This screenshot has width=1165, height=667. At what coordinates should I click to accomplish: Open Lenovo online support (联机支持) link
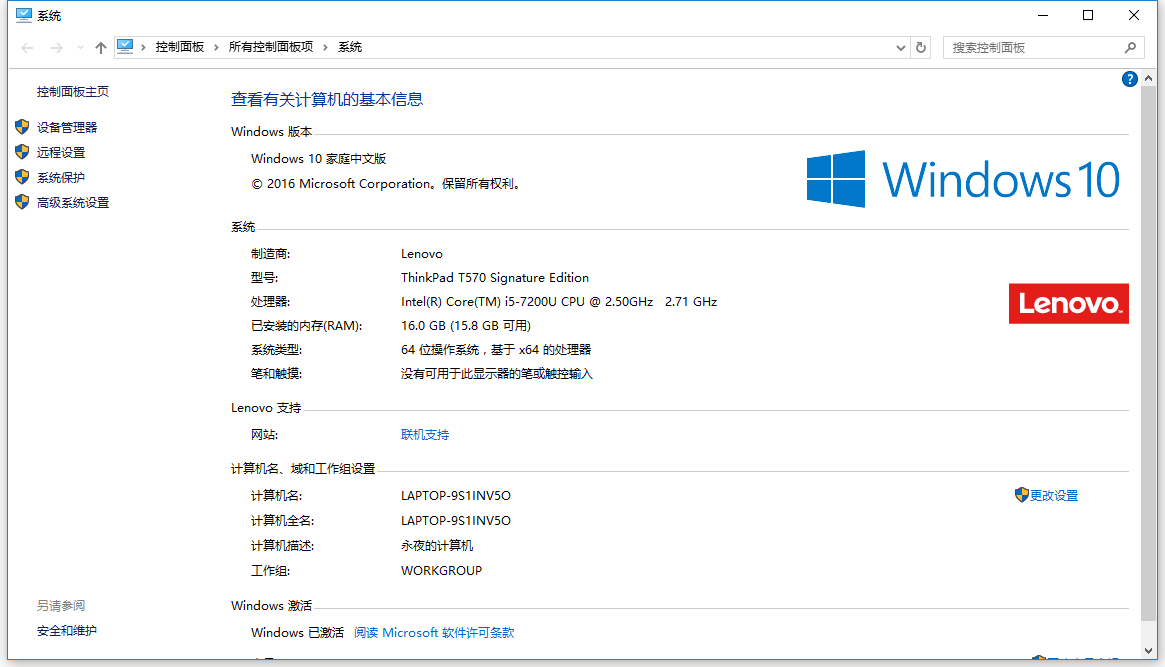pyautogui.click(x=425, y=435)
